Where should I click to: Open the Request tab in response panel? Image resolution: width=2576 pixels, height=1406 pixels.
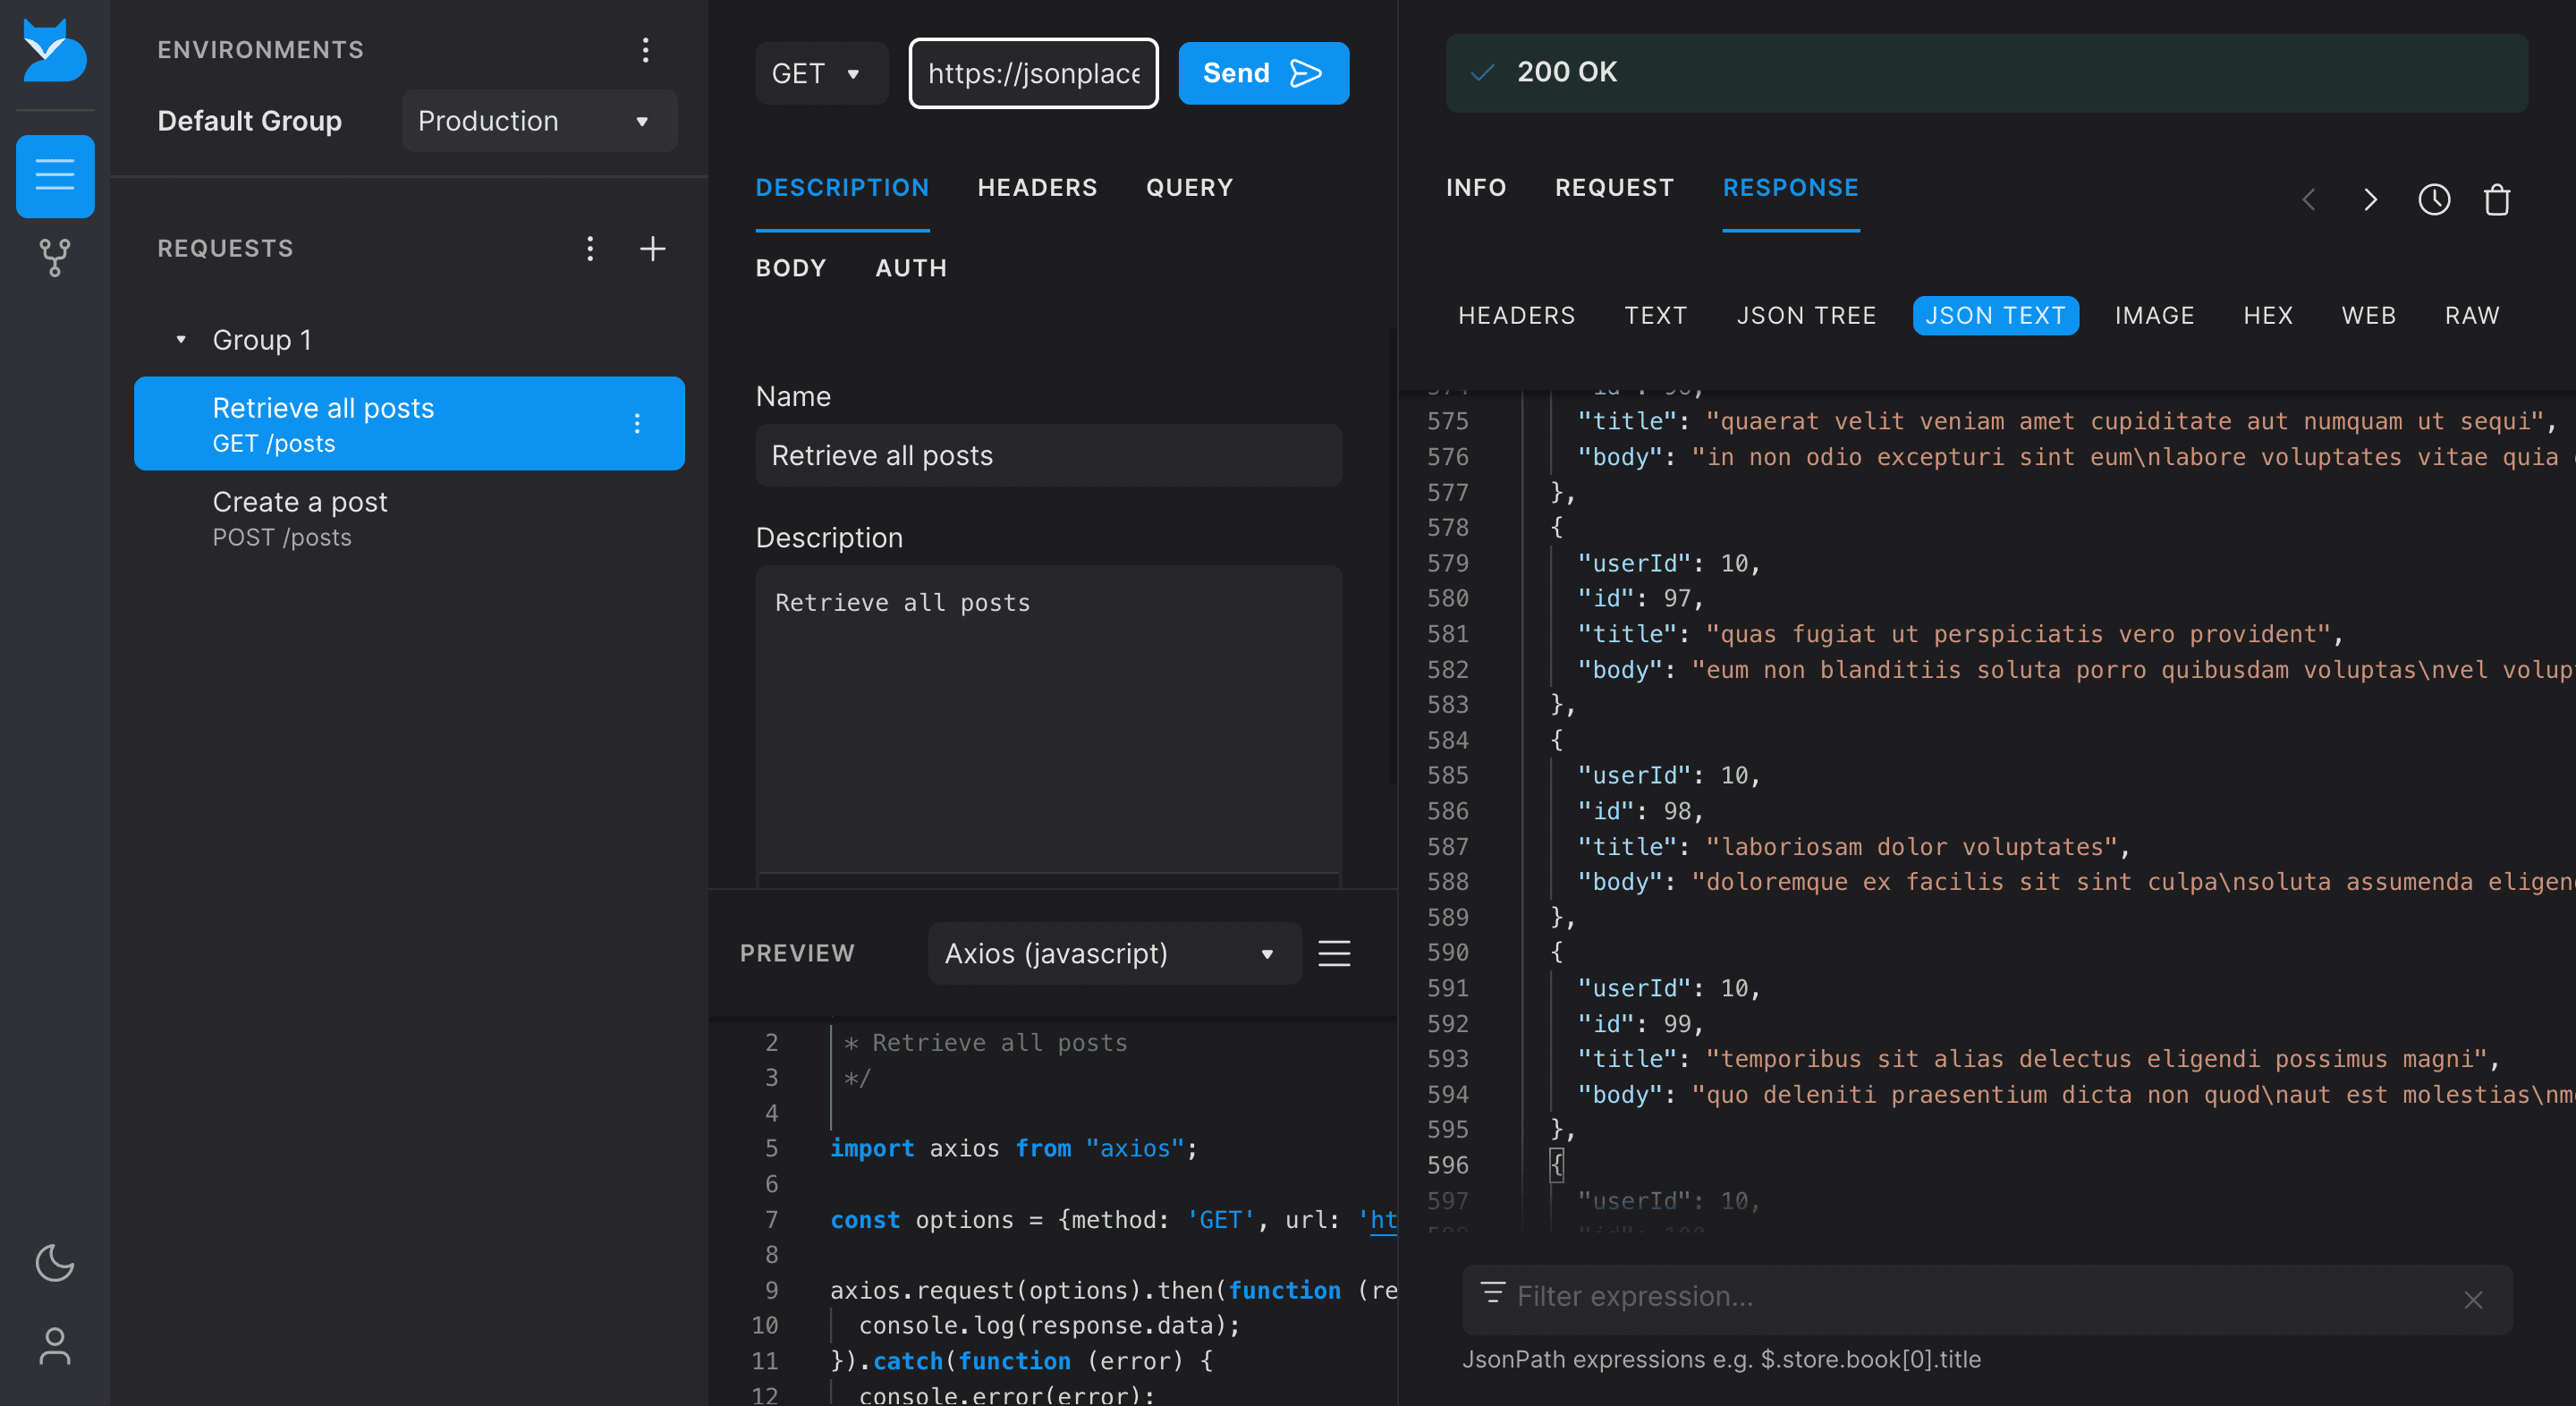tap(1614, 188)
